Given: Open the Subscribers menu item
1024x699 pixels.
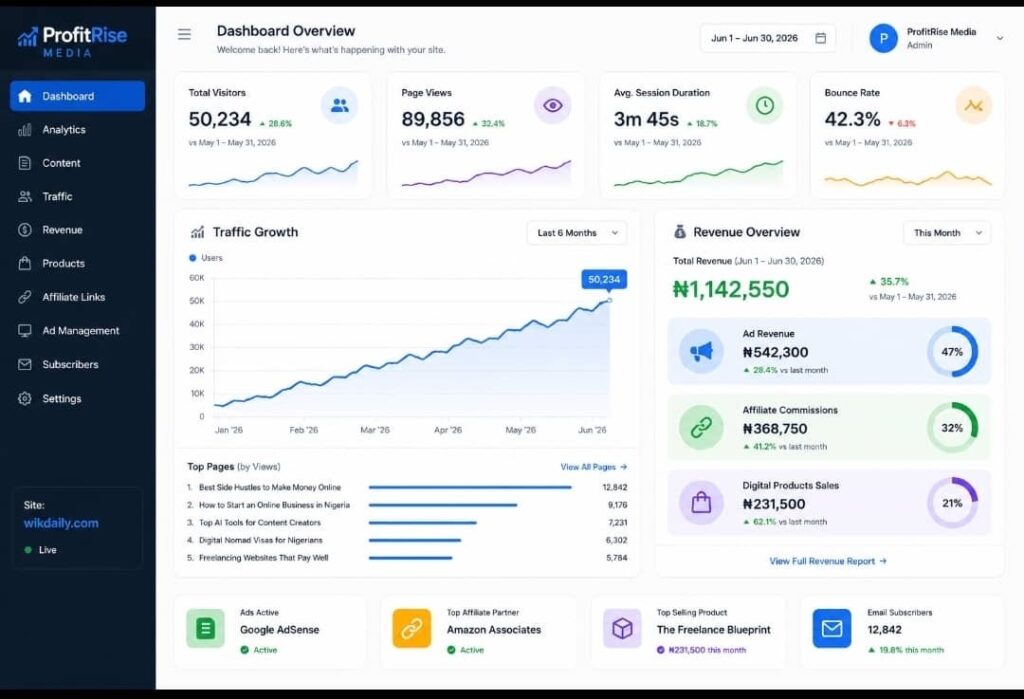Looking at the screenshot, I should coord(78,365).
